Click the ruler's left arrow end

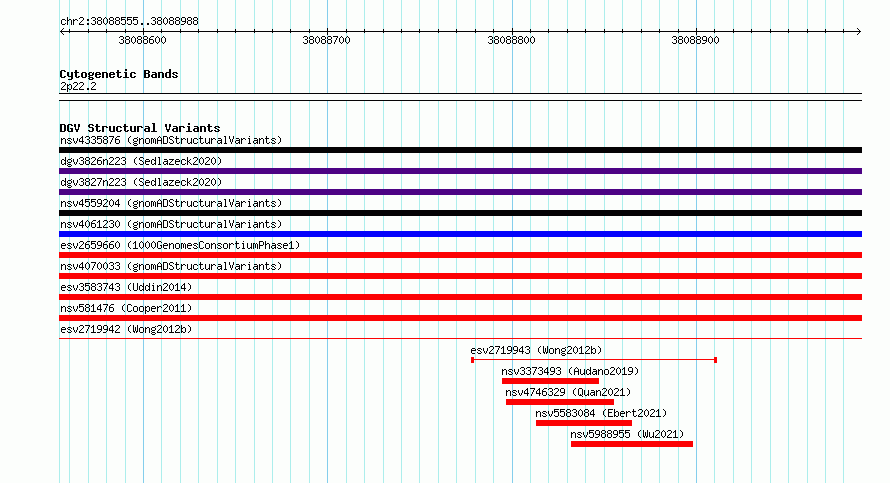tap(62, 32)
